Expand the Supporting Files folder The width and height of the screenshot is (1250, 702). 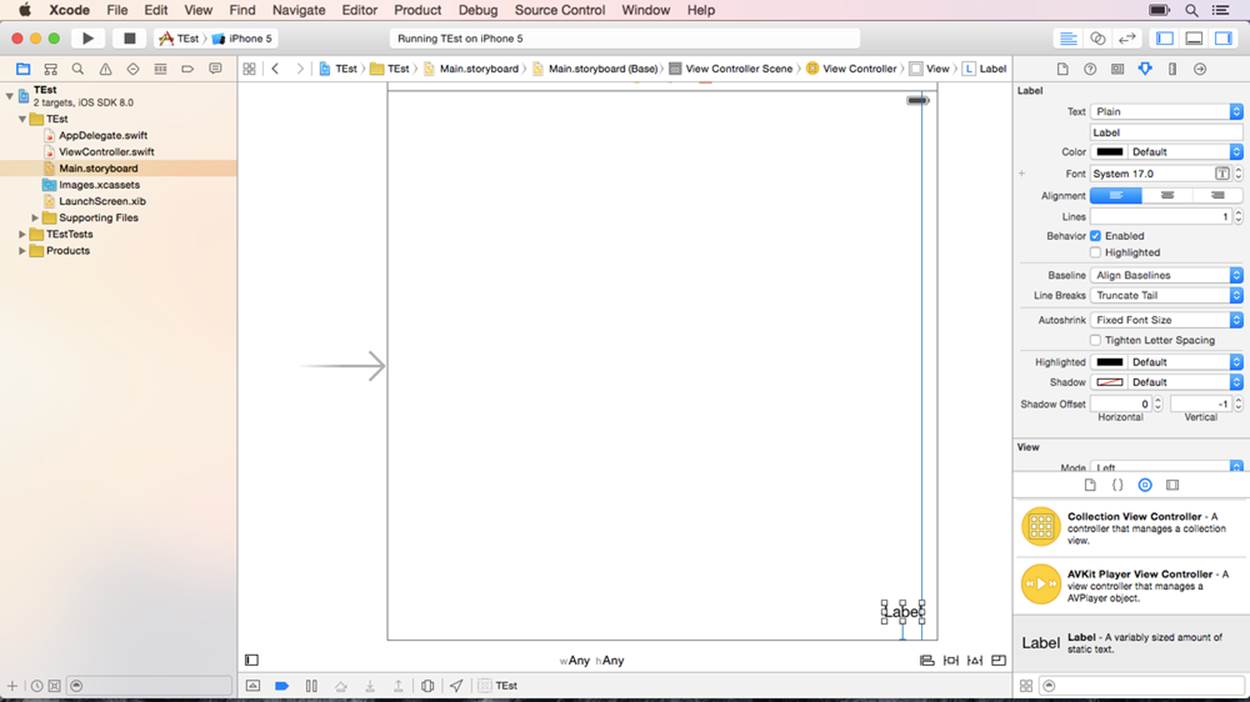click(x=35, y=218)
